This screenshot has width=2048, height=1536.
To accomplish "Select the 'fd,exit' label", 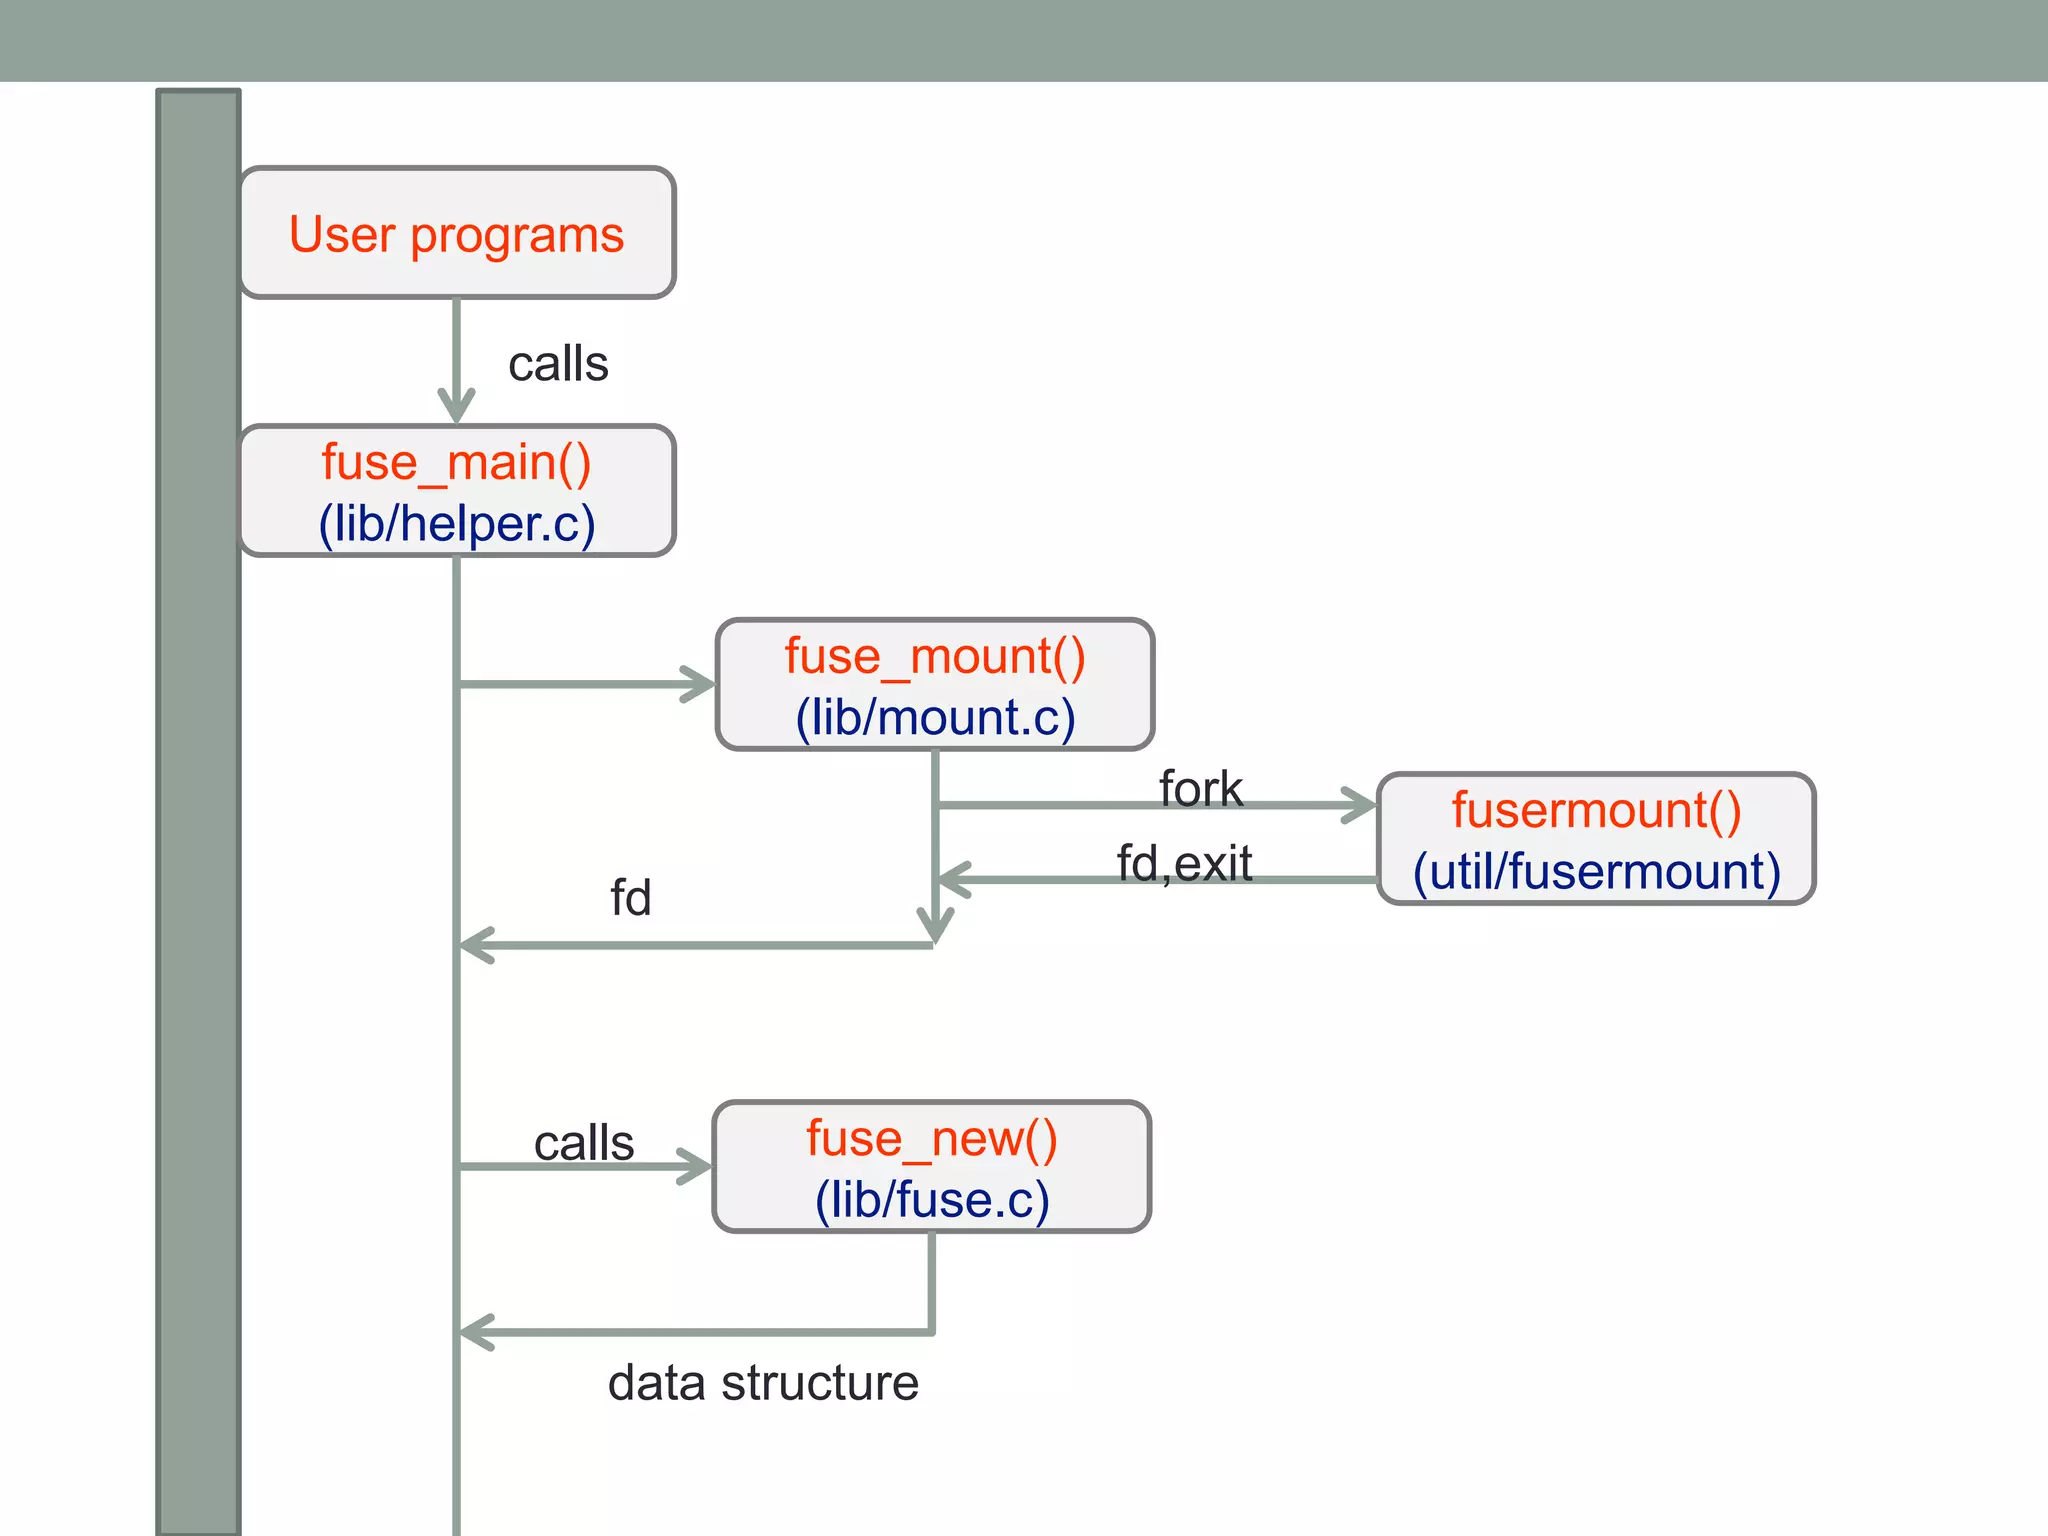I will tap(1184, 863).
